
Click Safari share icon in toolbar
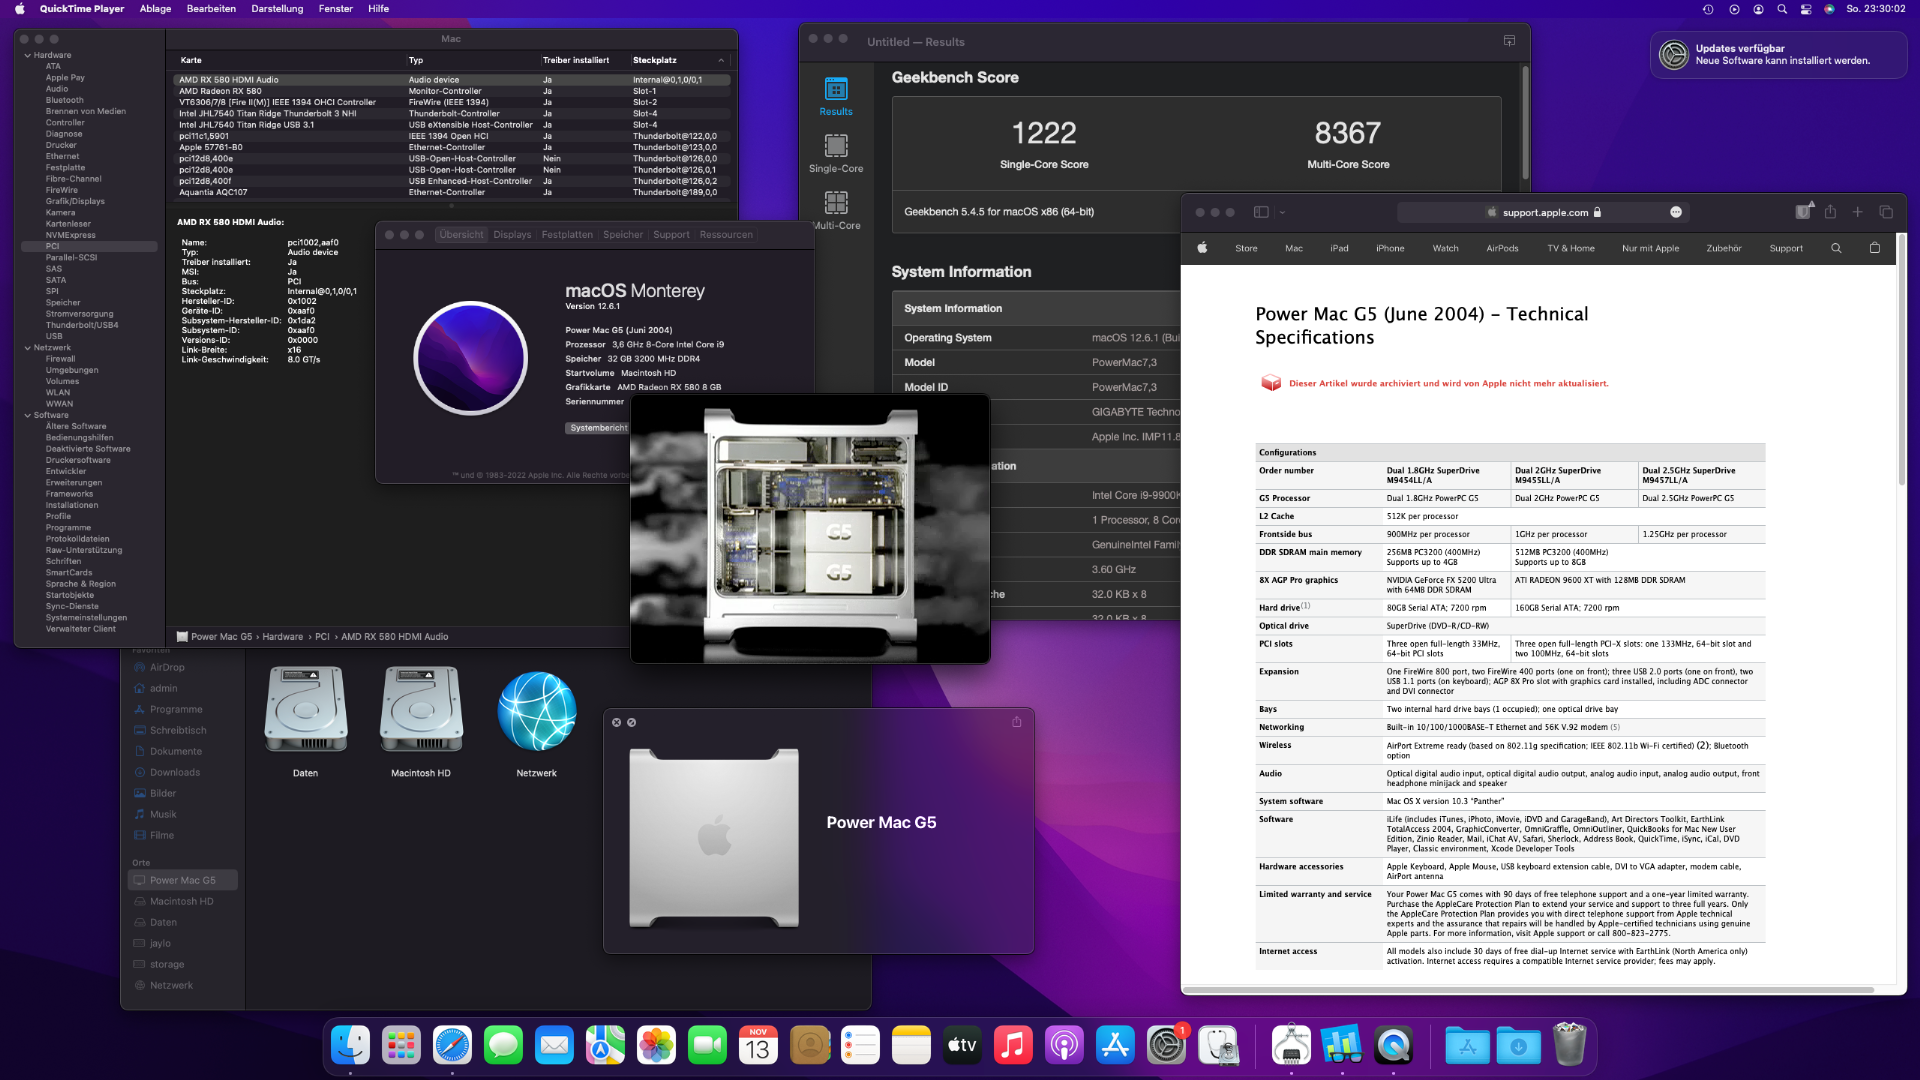[x=1830, y=212]
